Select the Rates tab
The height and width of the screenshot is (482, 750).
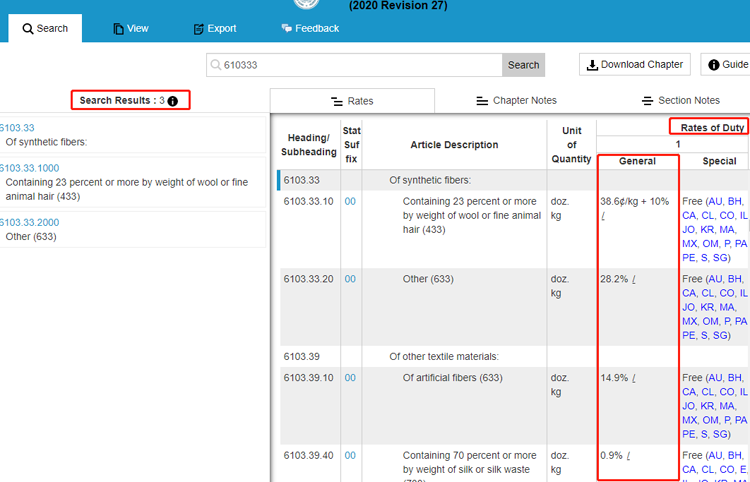click(x=352, y=101)
